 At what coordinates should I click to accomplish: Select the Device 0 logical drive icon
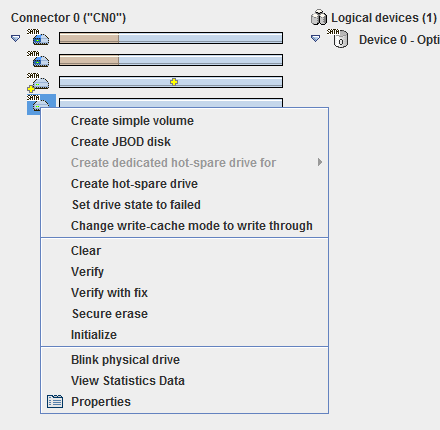(338, 38)
